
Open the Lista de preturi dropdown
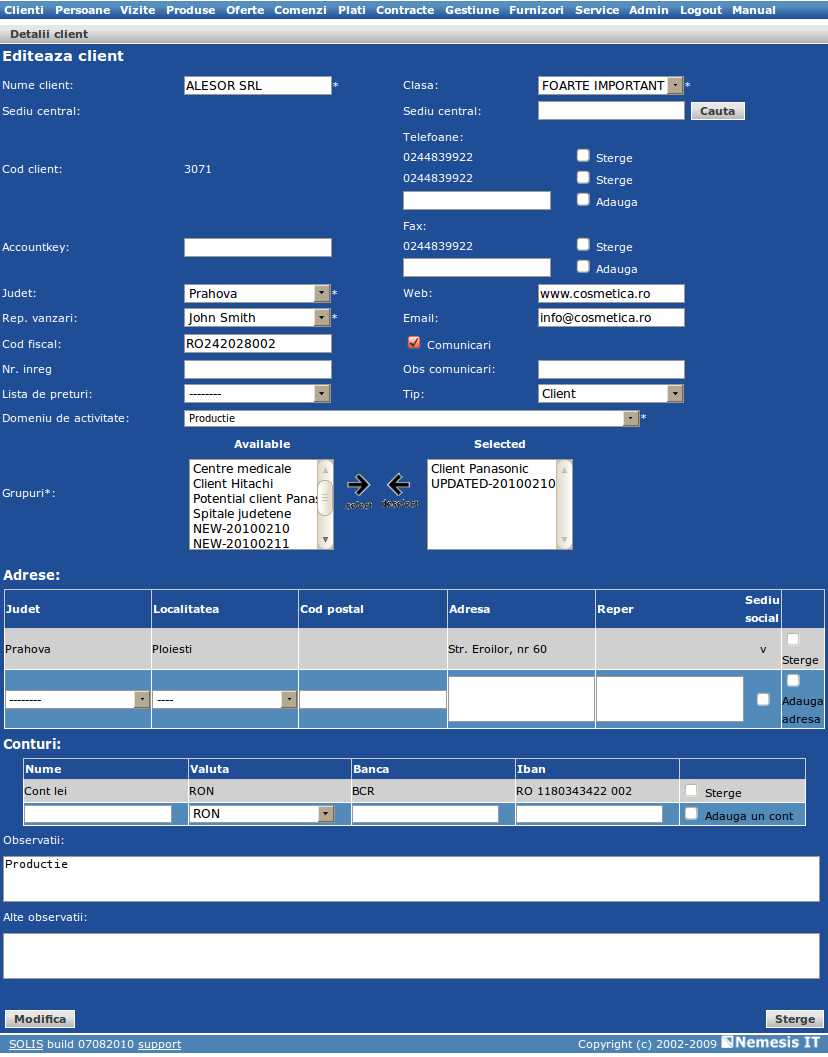point(257,394)
